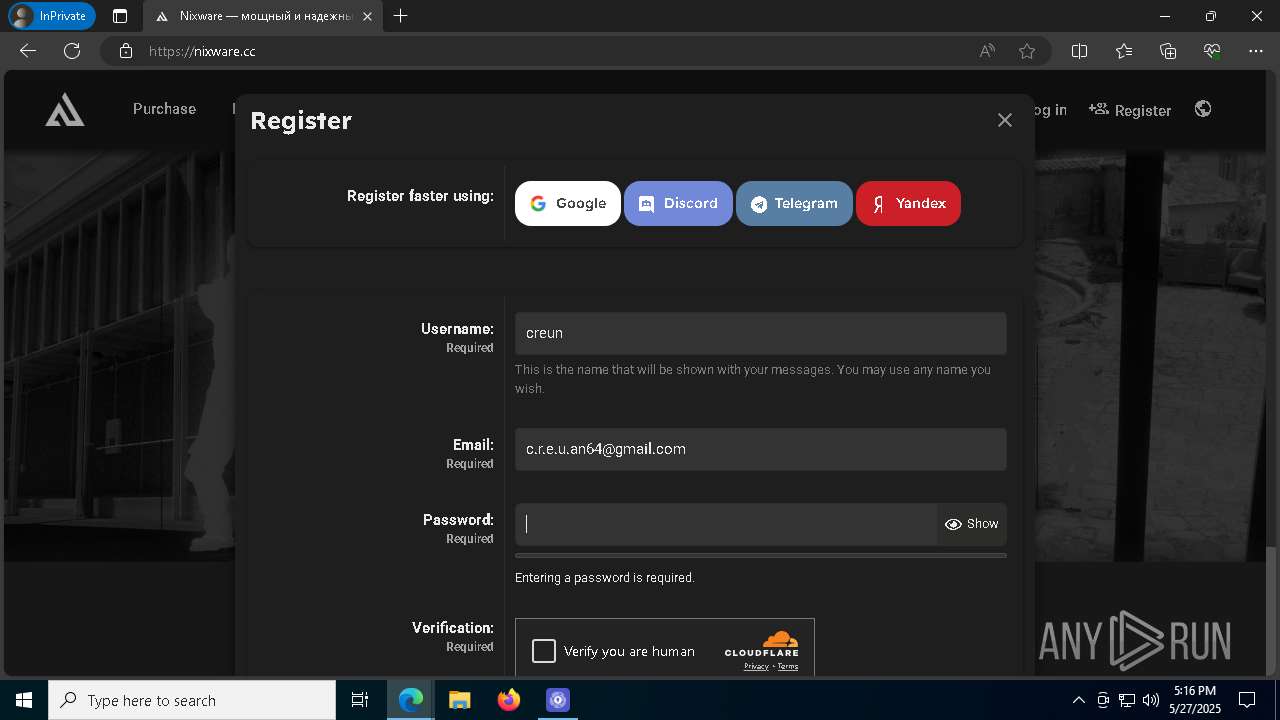Open Split screen icon
1280x720 pixels.
[1079, 51]
